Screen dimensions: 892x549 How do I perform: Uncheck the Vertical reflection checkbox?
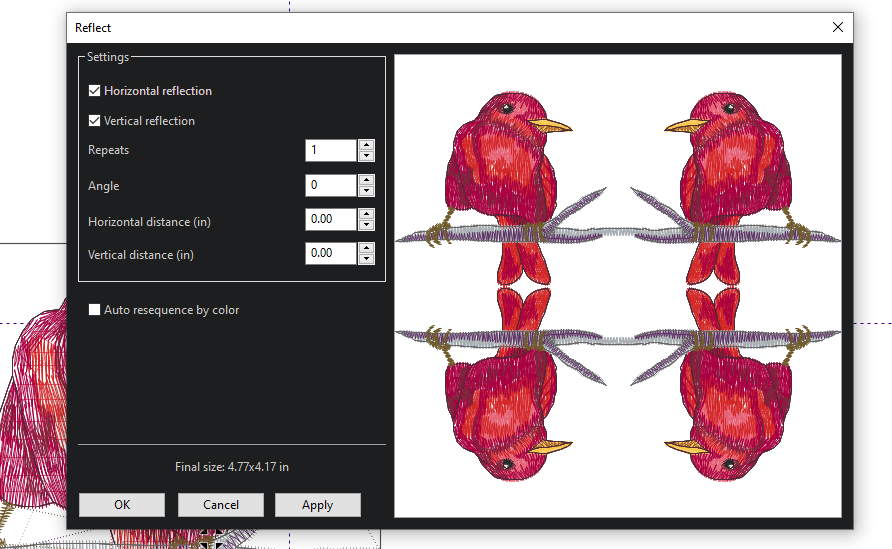(94, 121)
